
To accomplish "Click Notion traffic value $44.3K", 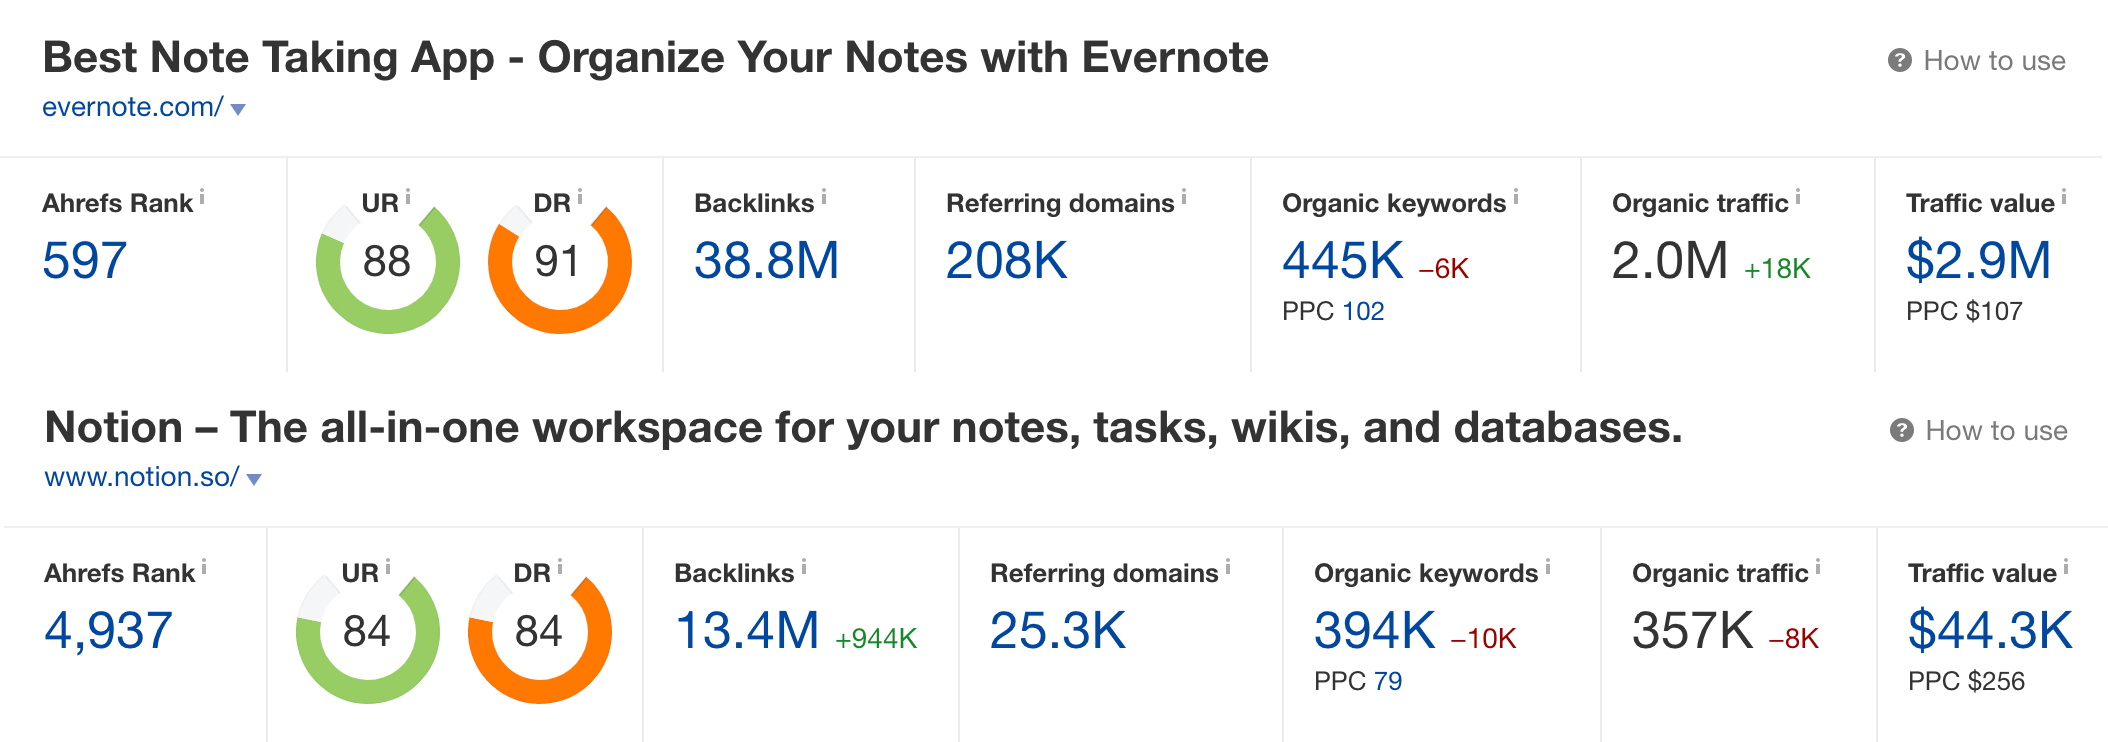I will [1990, 631].
